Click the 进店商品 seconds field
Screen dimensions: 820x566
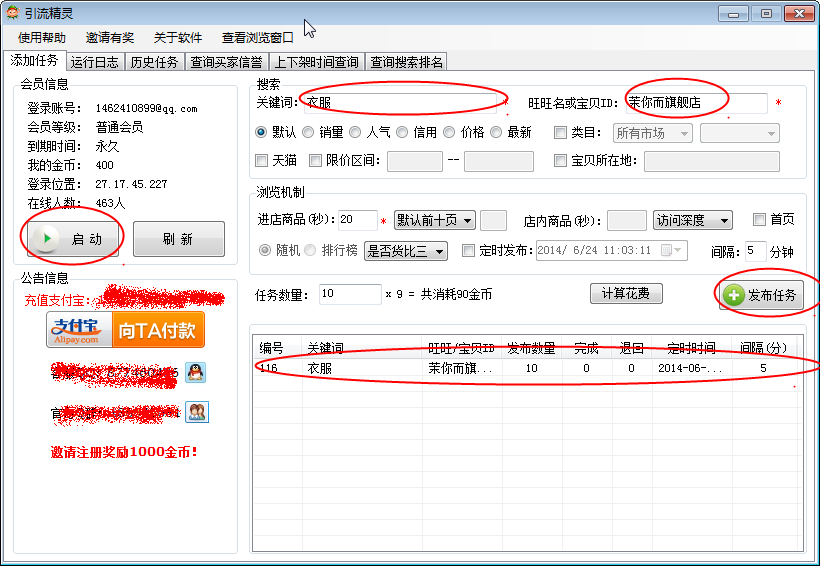coord(358,220)
